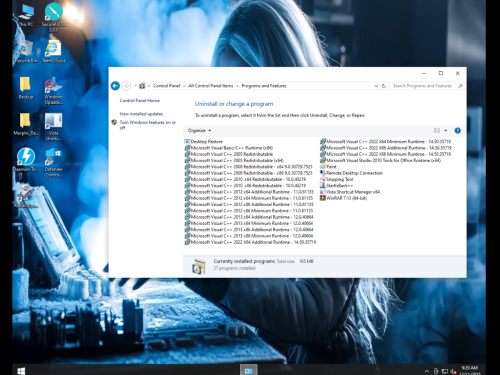Select the Vista Shortcut desktop icon
The height and width of the screenshot is (375, 500).
point(53,127)
